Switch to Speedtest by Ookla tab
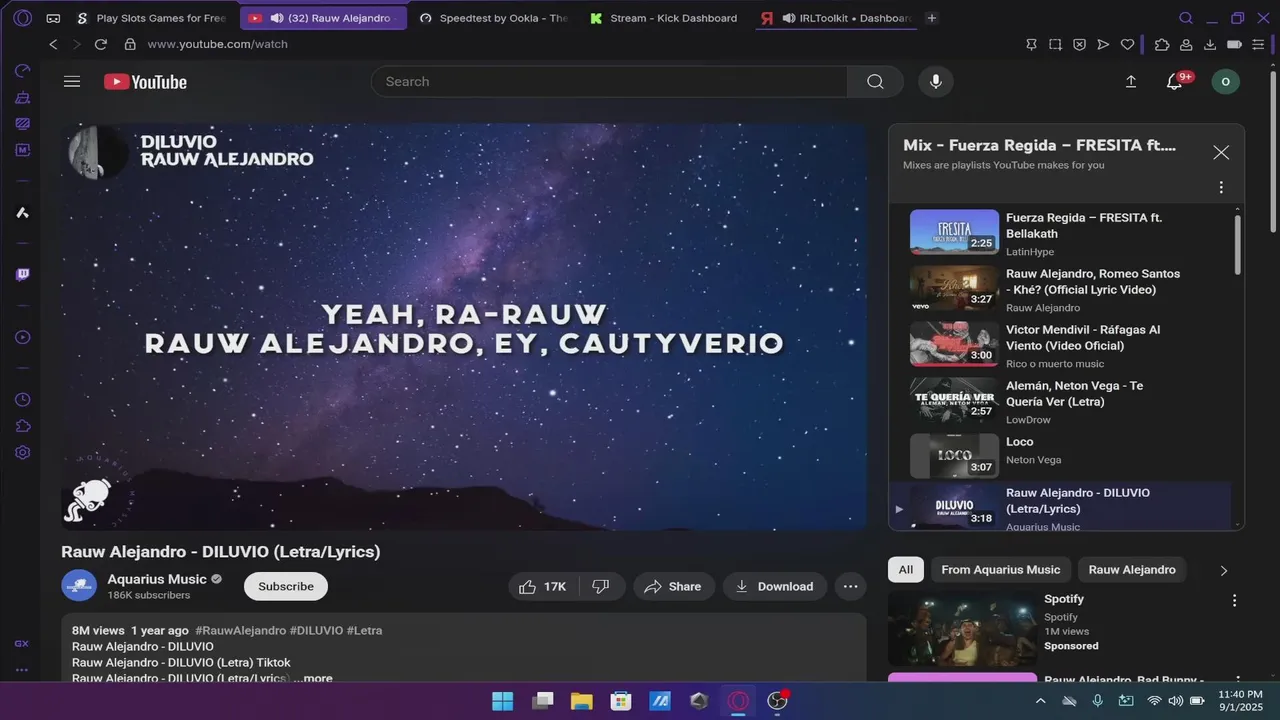 click(494, 18)
